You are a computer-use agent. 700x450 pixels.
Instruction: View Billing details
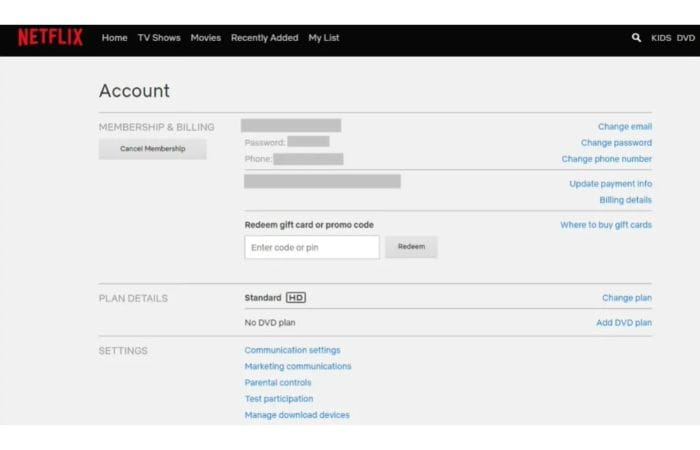coord(625,200)
